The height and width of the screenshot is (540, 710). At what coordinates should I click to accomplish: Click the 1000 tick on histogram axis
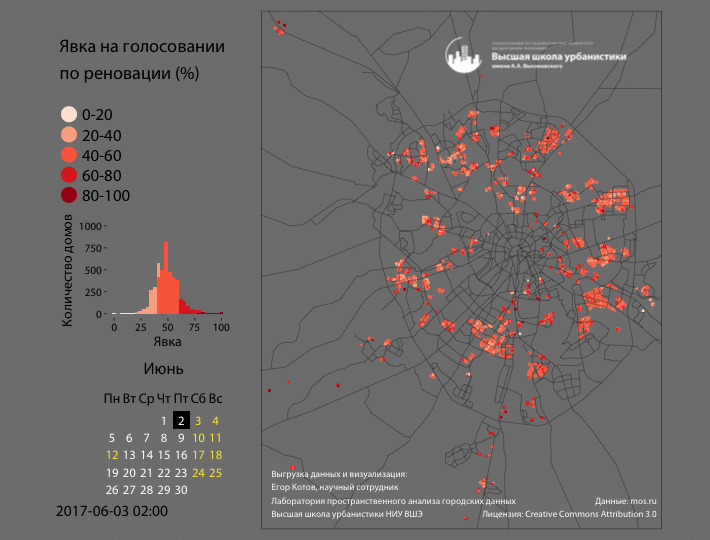click(x=90, y=226)
